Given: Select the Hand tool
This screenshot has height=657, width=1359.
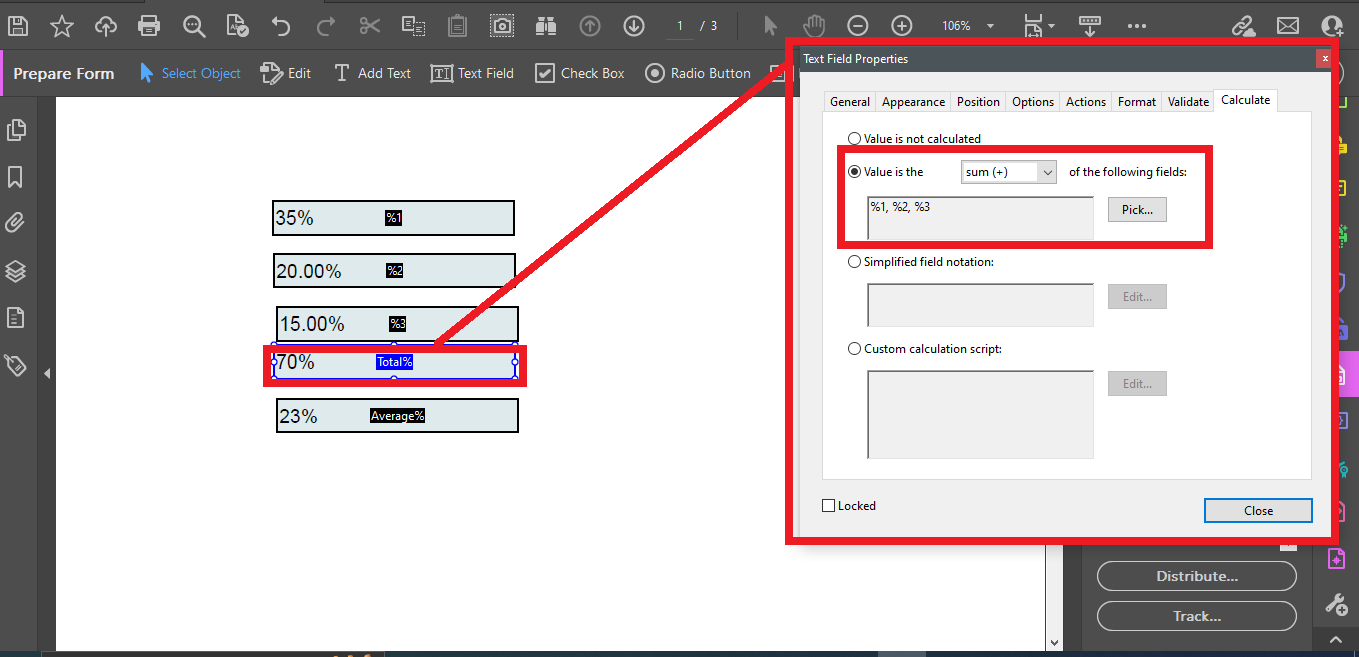Looking at the screenshot, I should (x=813, y=26).
